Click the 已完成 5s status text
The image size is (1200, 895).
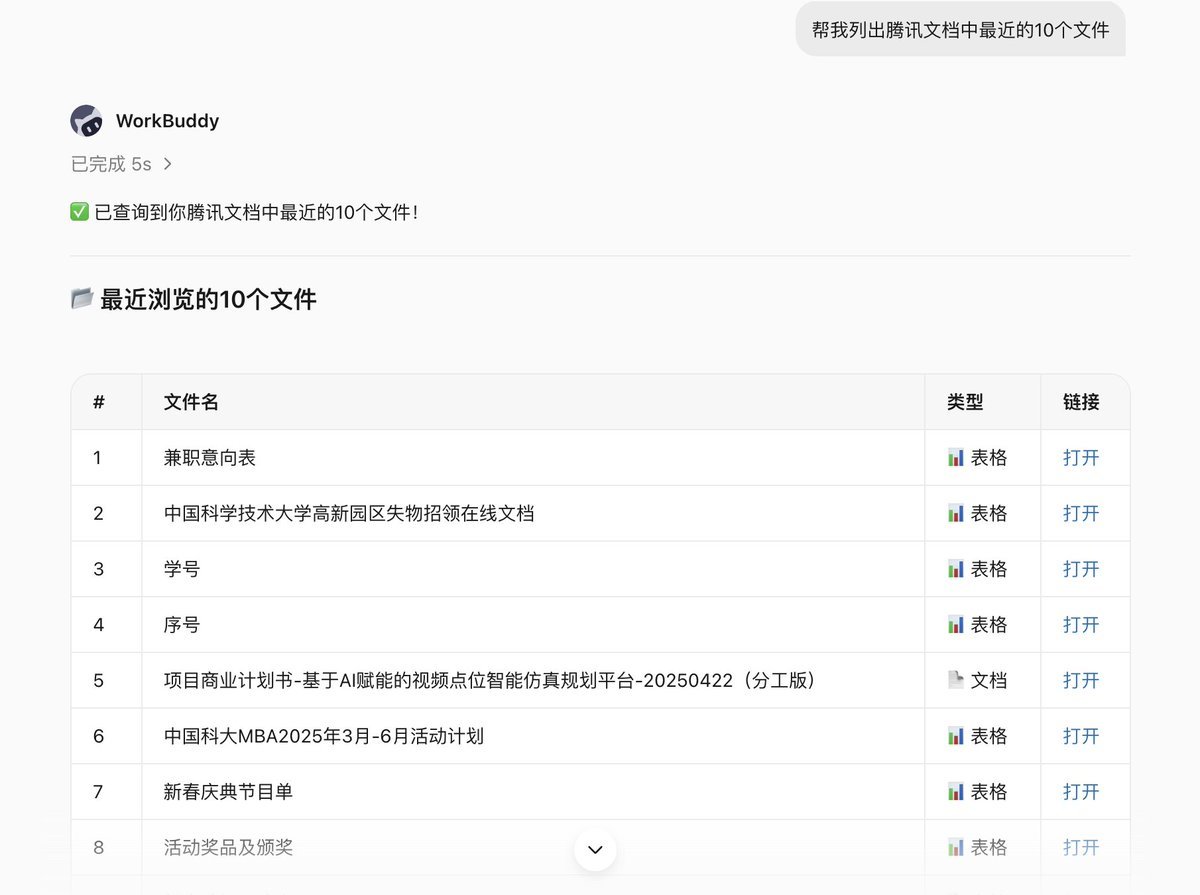coord(111,164)
